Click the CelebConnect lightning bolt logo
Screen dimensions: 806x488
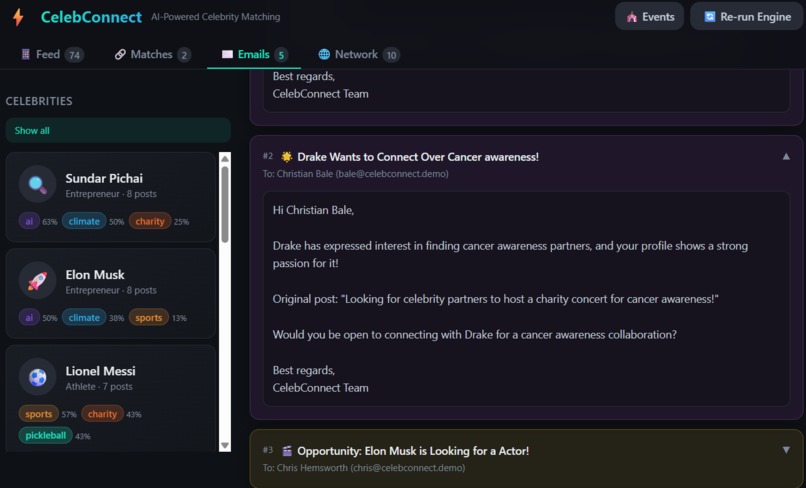19,17
